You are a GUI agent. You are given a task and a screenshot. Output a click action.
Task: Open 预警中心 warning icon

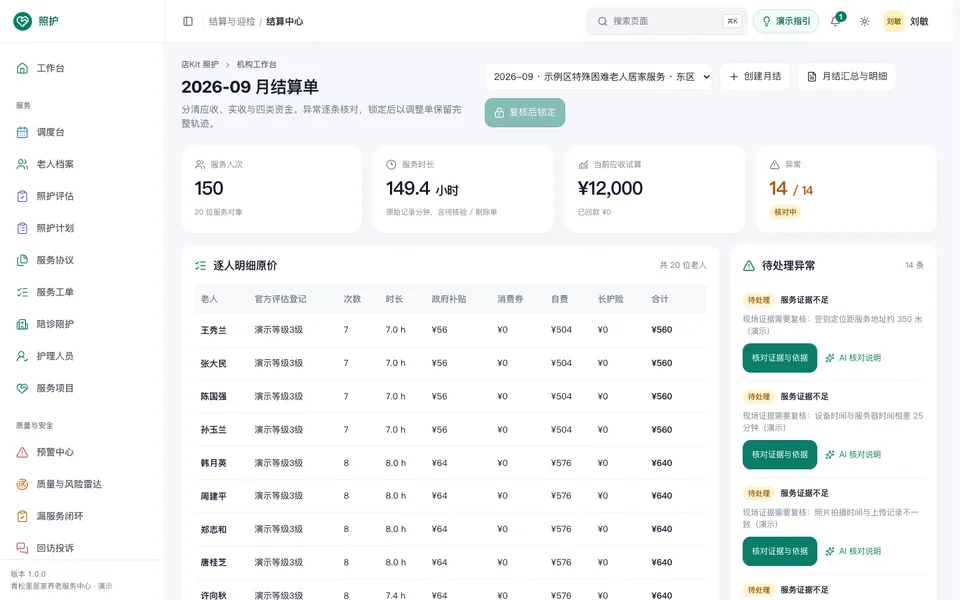point(22,452)
